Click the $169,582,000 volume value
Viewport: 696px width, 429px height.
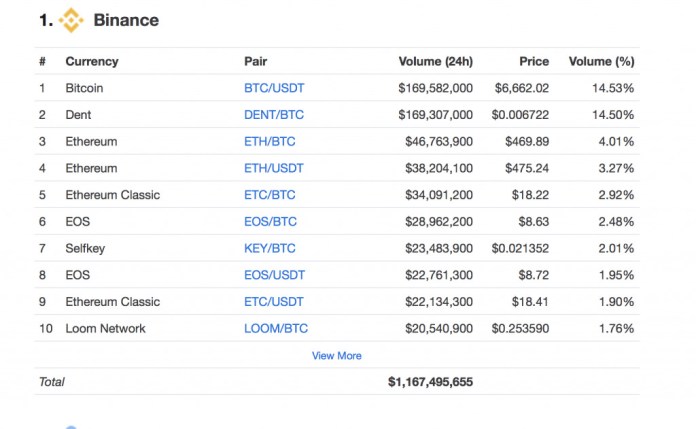tap(435, 88)
